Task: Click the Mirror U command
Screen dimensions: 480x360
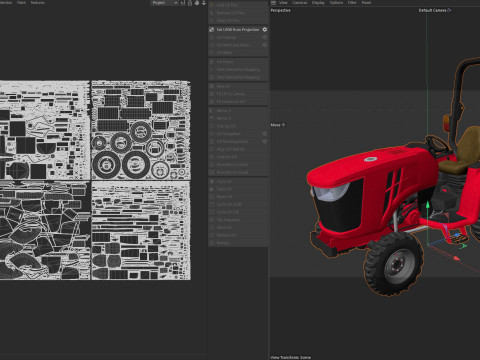Action: coord(238,111)
